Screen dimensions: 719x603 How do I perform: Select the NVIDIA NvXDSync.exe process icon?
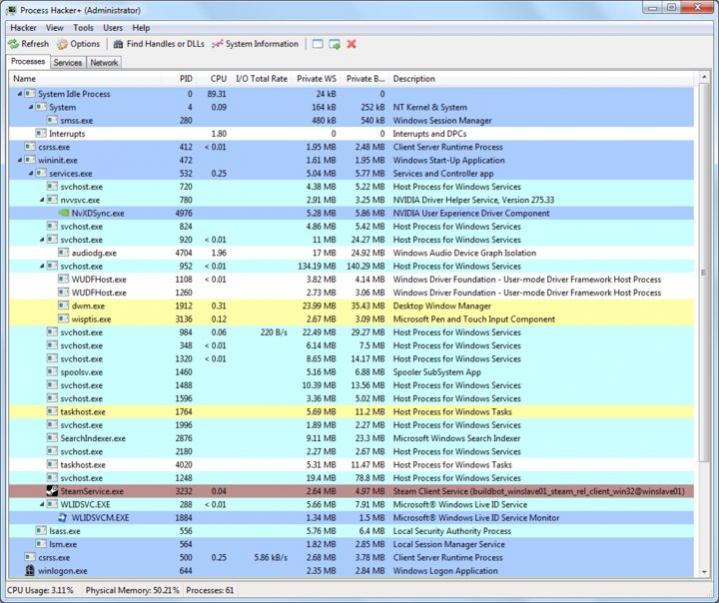point(64,213)
